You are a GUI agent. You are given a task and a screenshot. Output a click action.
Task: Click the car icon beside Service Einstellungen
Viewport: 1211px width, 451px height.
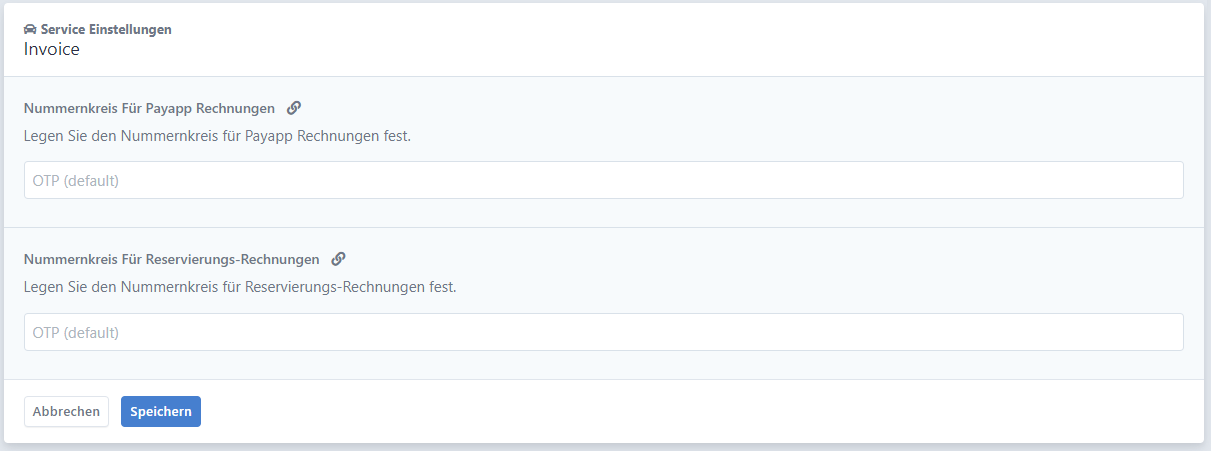coord(30,30)
